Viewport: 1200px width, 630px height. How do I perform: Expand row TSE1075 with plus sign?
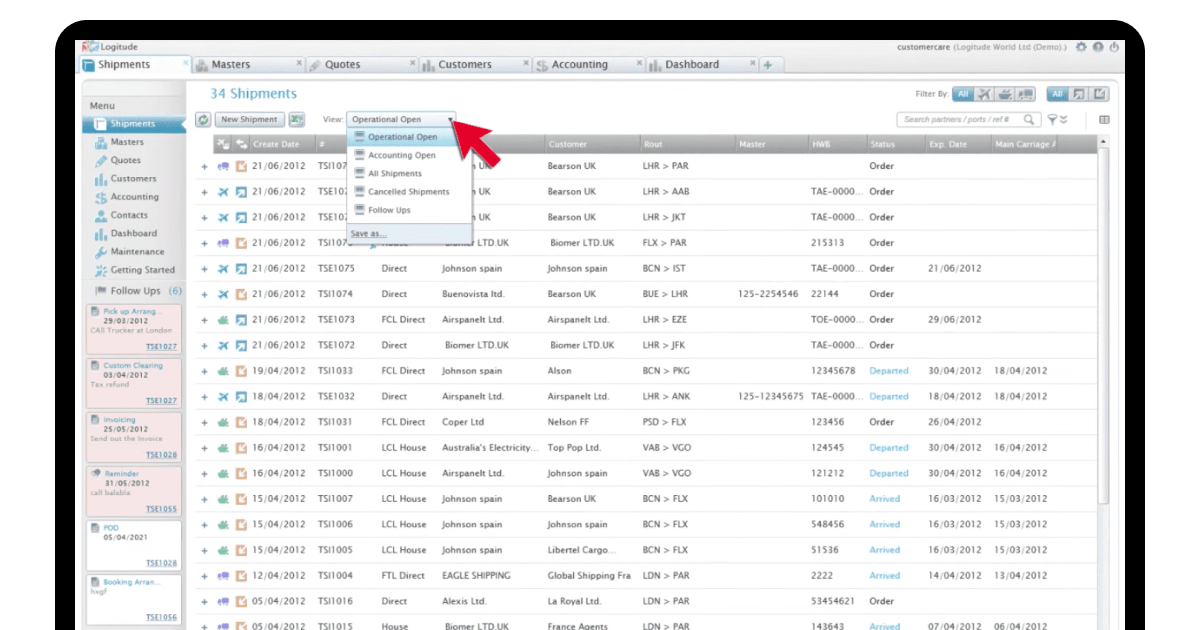point(205,269)
